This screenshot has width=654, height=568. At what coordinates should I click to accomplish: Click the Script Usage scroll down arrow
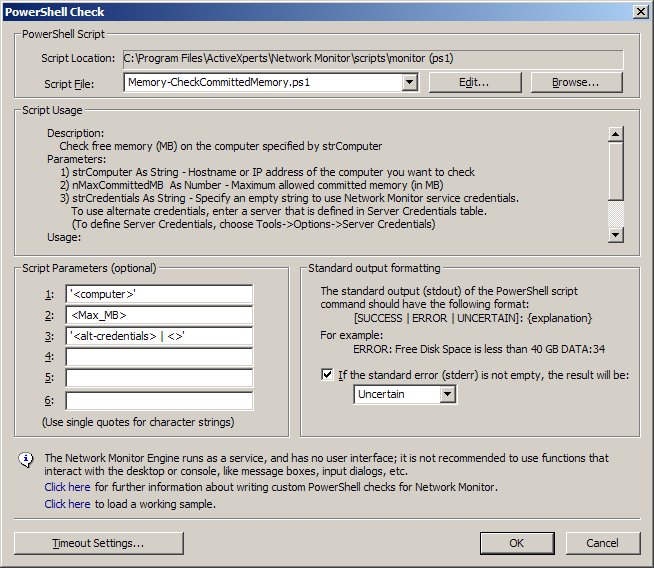tap(616, 235)
